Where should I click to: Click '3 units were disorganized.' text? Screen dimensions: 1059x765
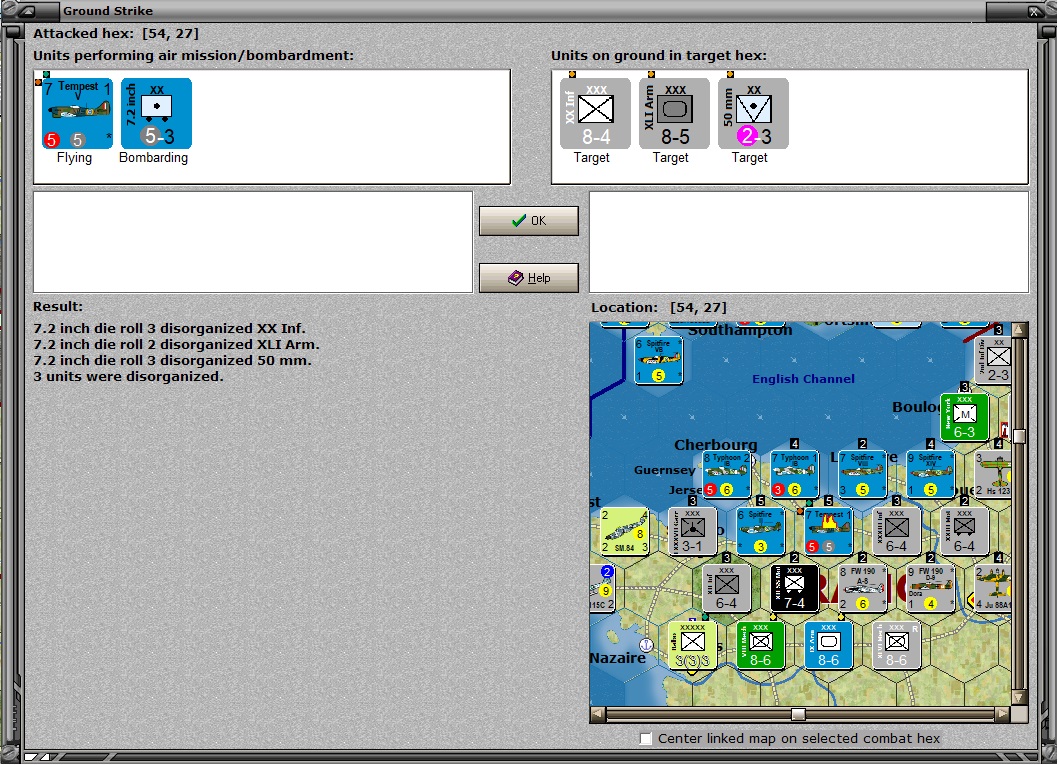(128, 377)
